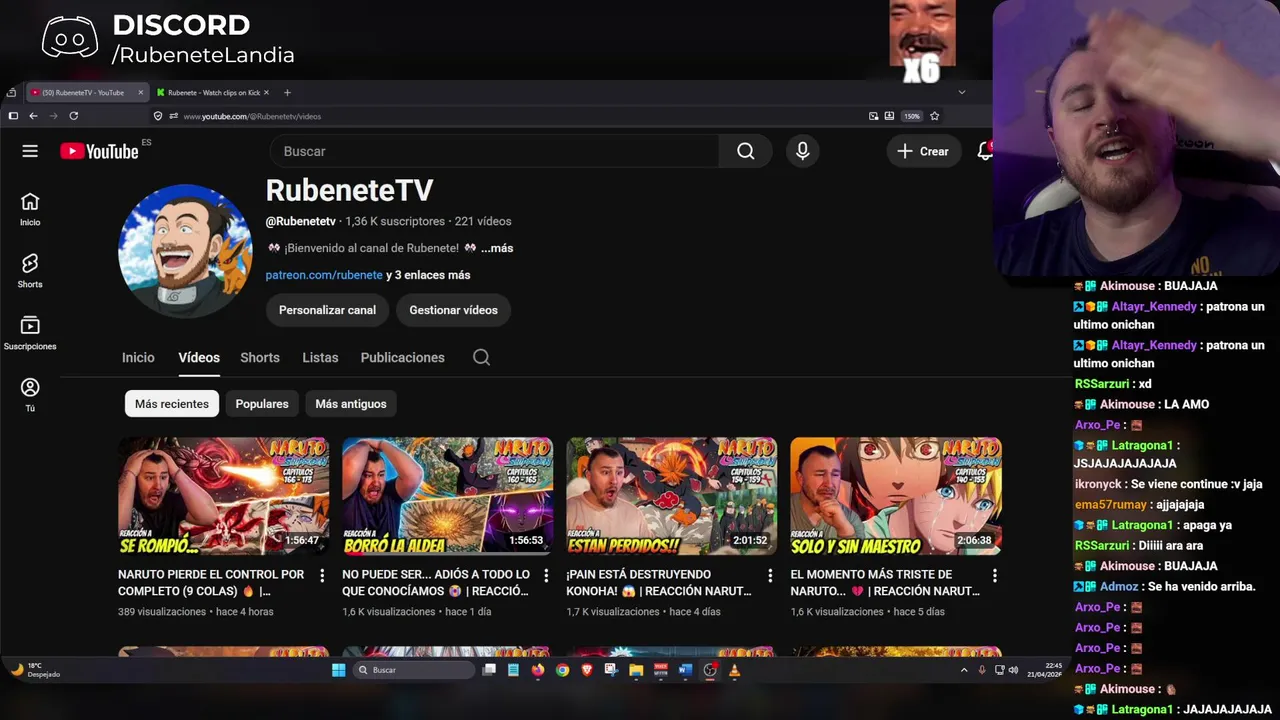Click the Crear button

click(x=923, y=151)
